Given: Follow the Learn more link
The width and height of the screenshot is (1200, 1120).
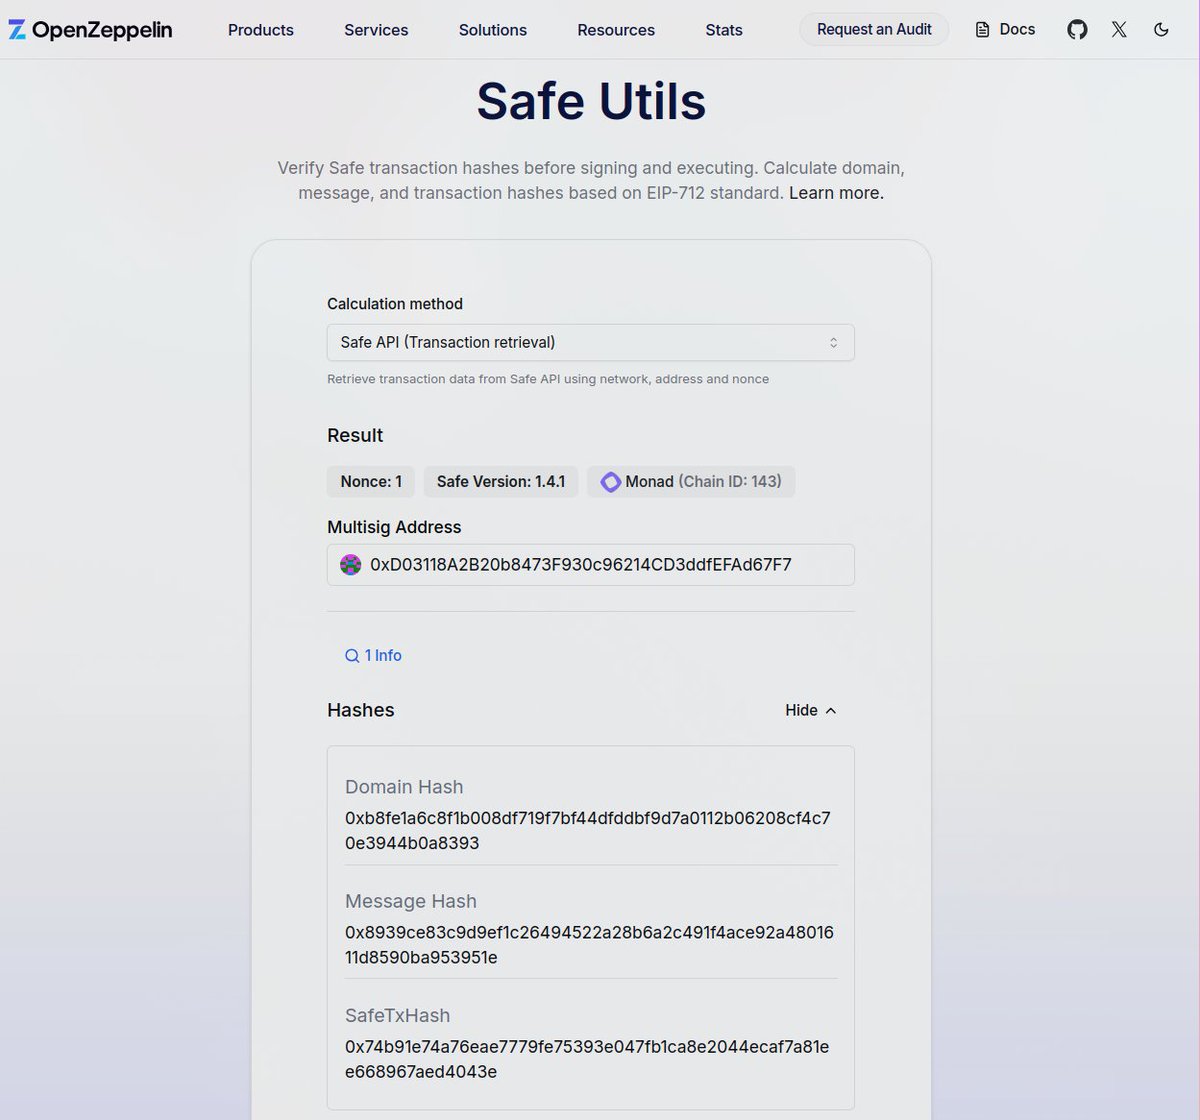Looking at the screenshot, I should [836, 193].
